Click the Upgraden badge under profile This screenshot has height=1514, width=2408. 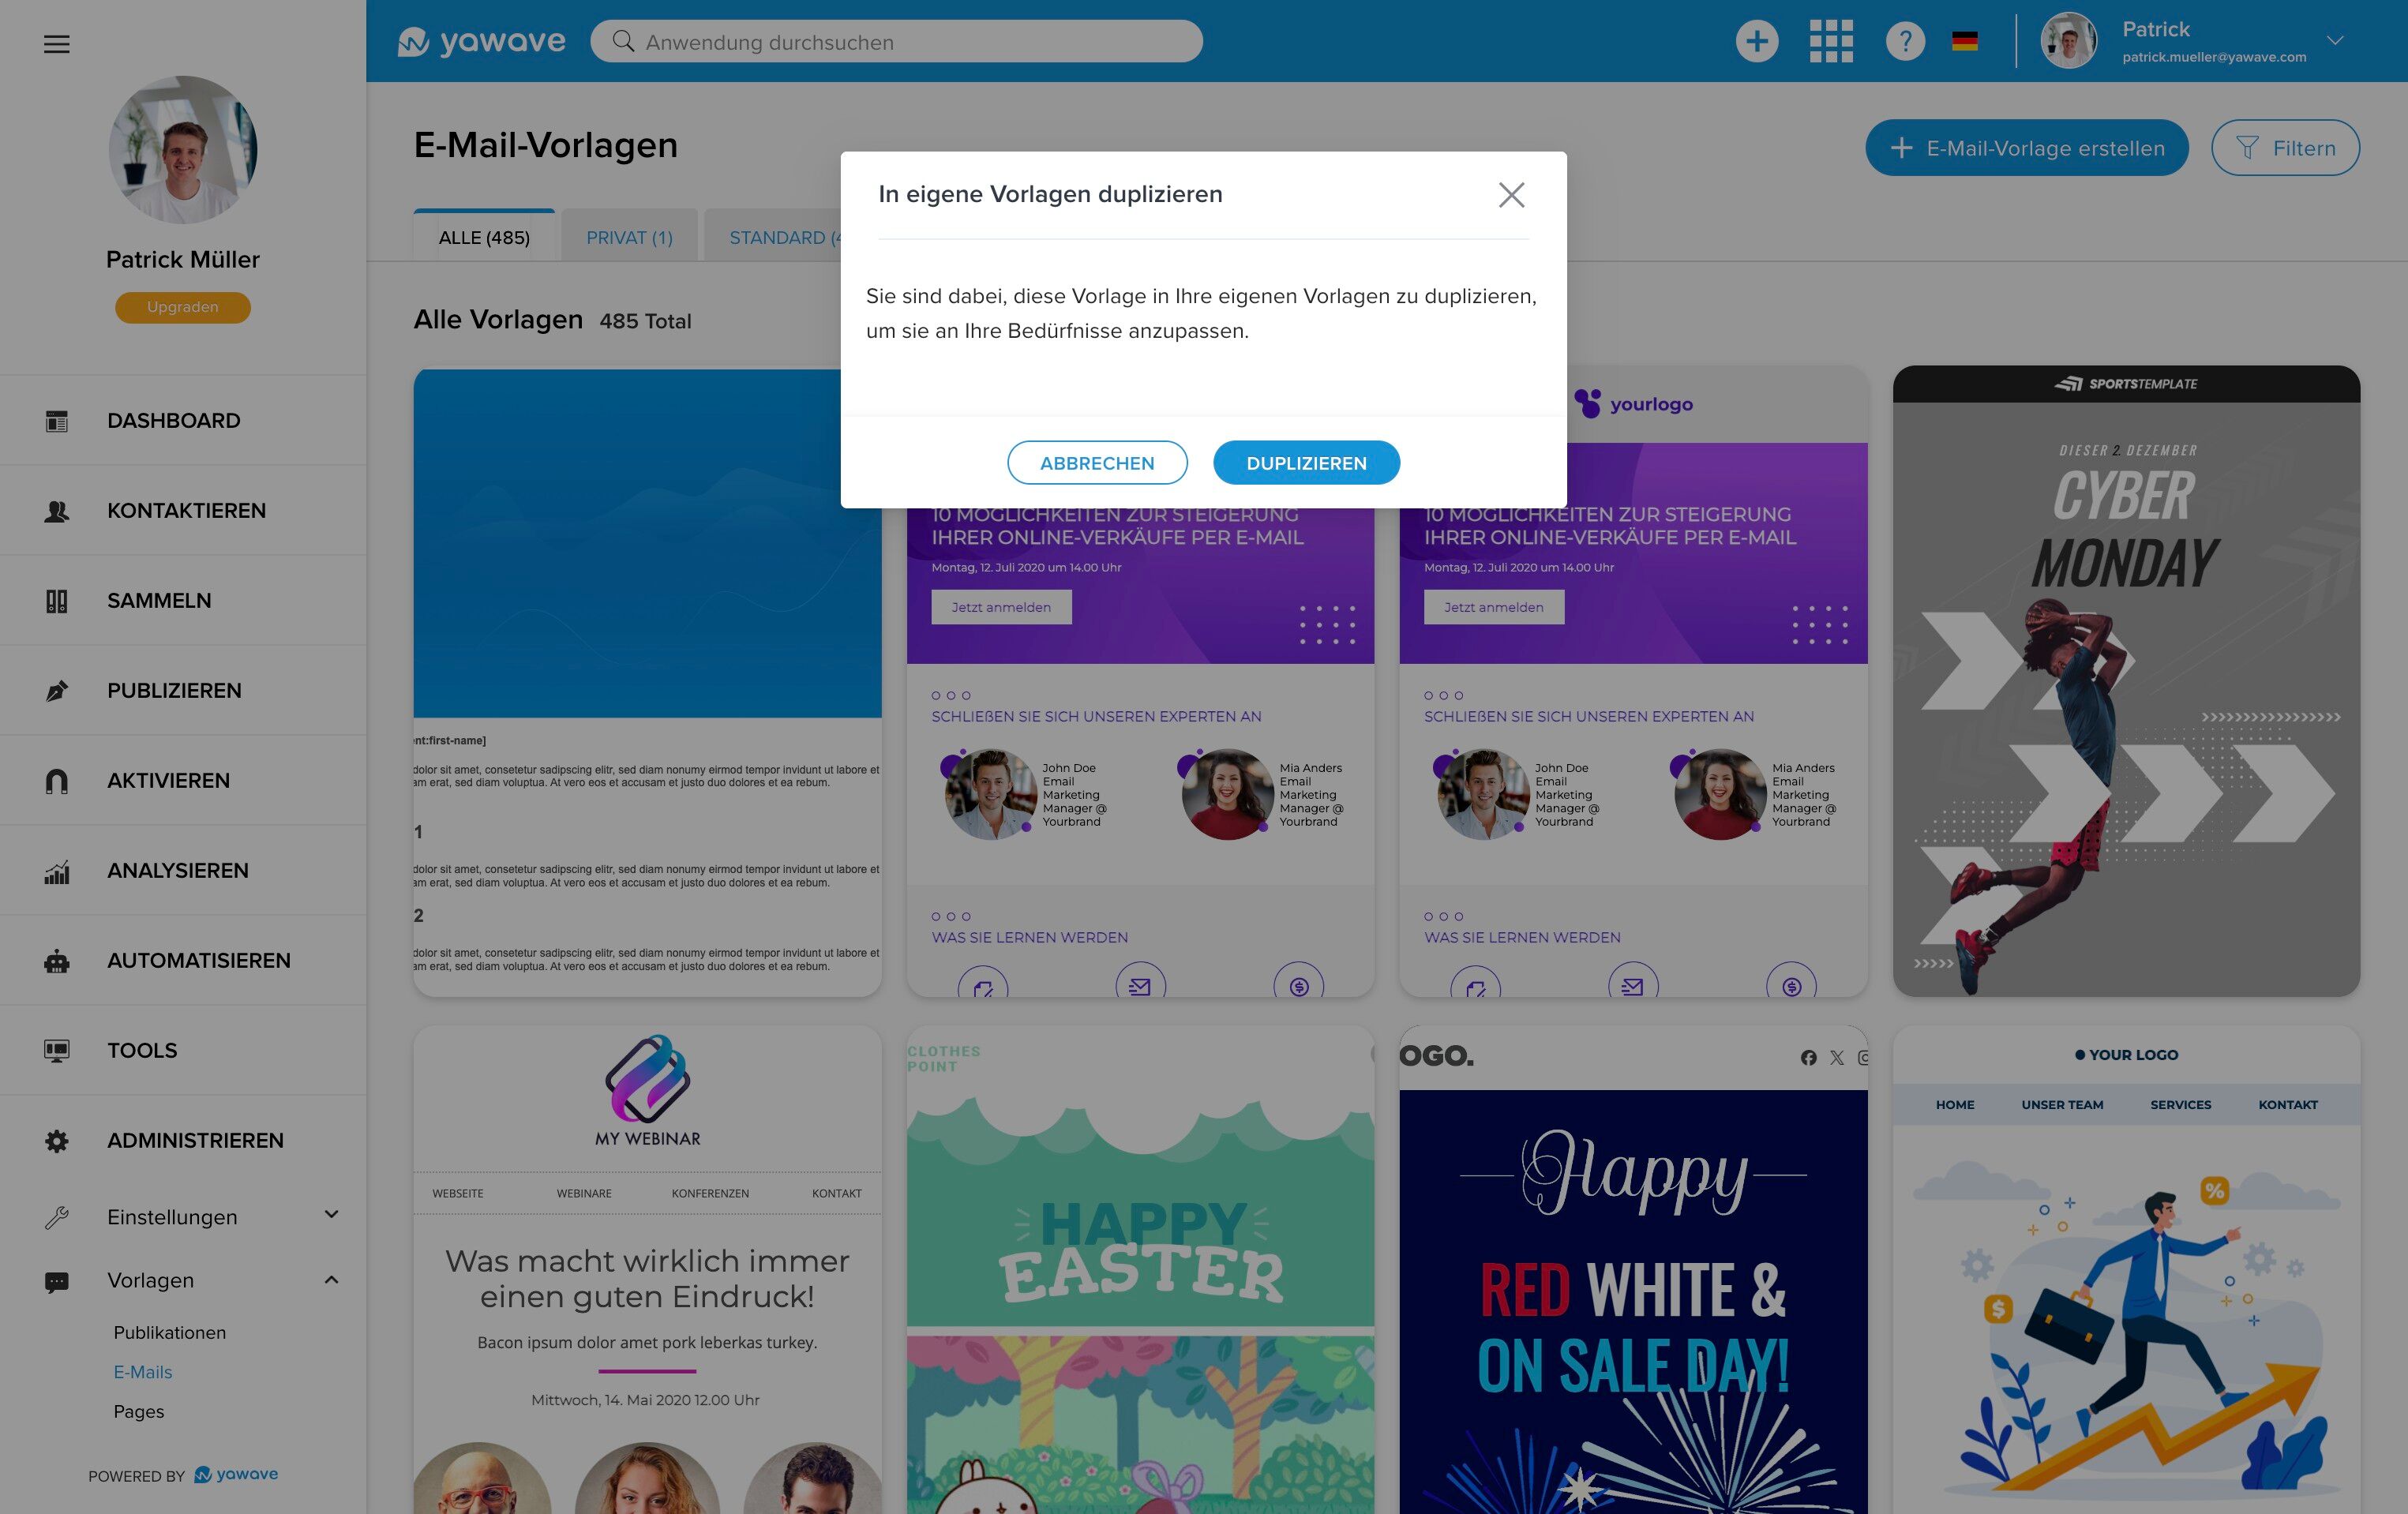(182, 307)
